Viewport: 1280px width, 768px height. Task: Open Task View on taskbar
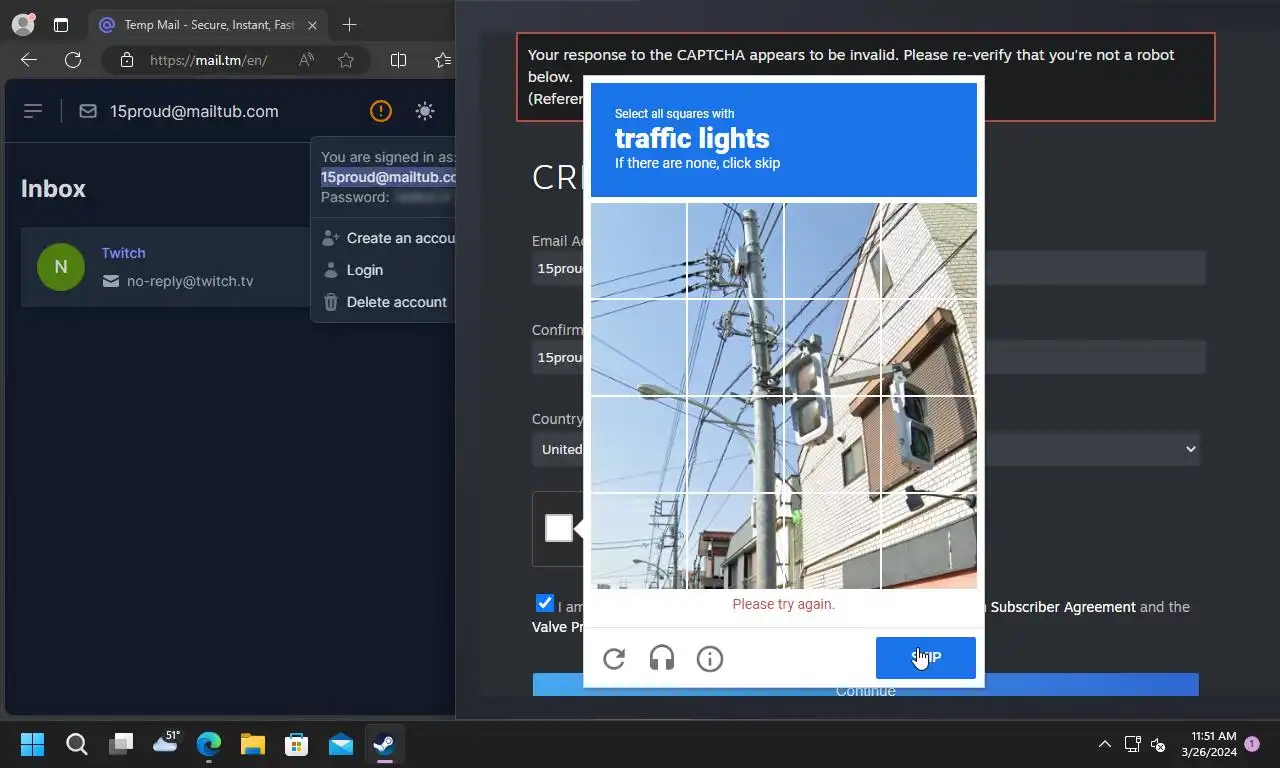[121, 744]
